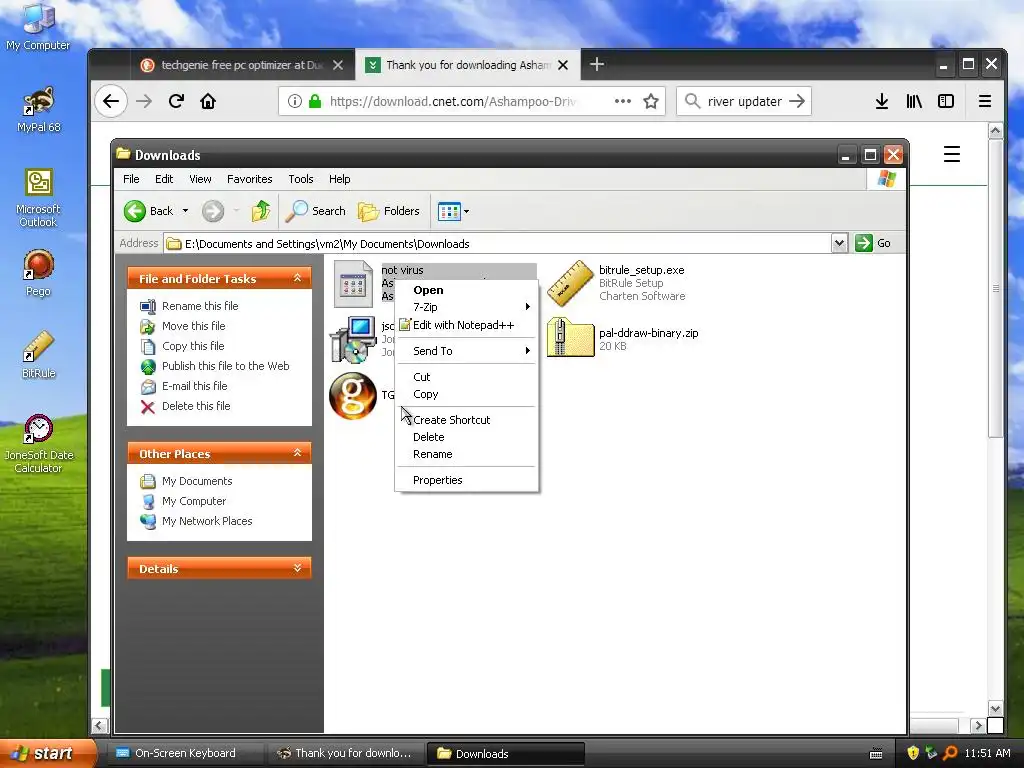Collapse File and Folder Tasks panel

pos(297,278)
